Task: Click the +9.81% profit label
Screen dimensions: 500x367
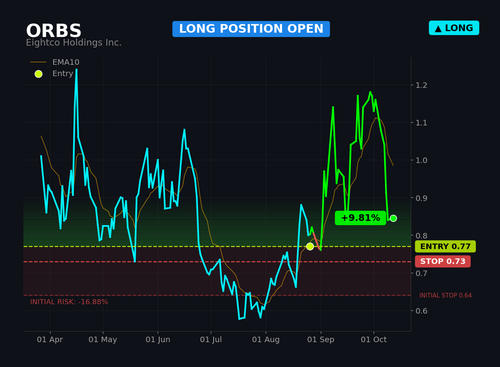Action: coord(360,218)
